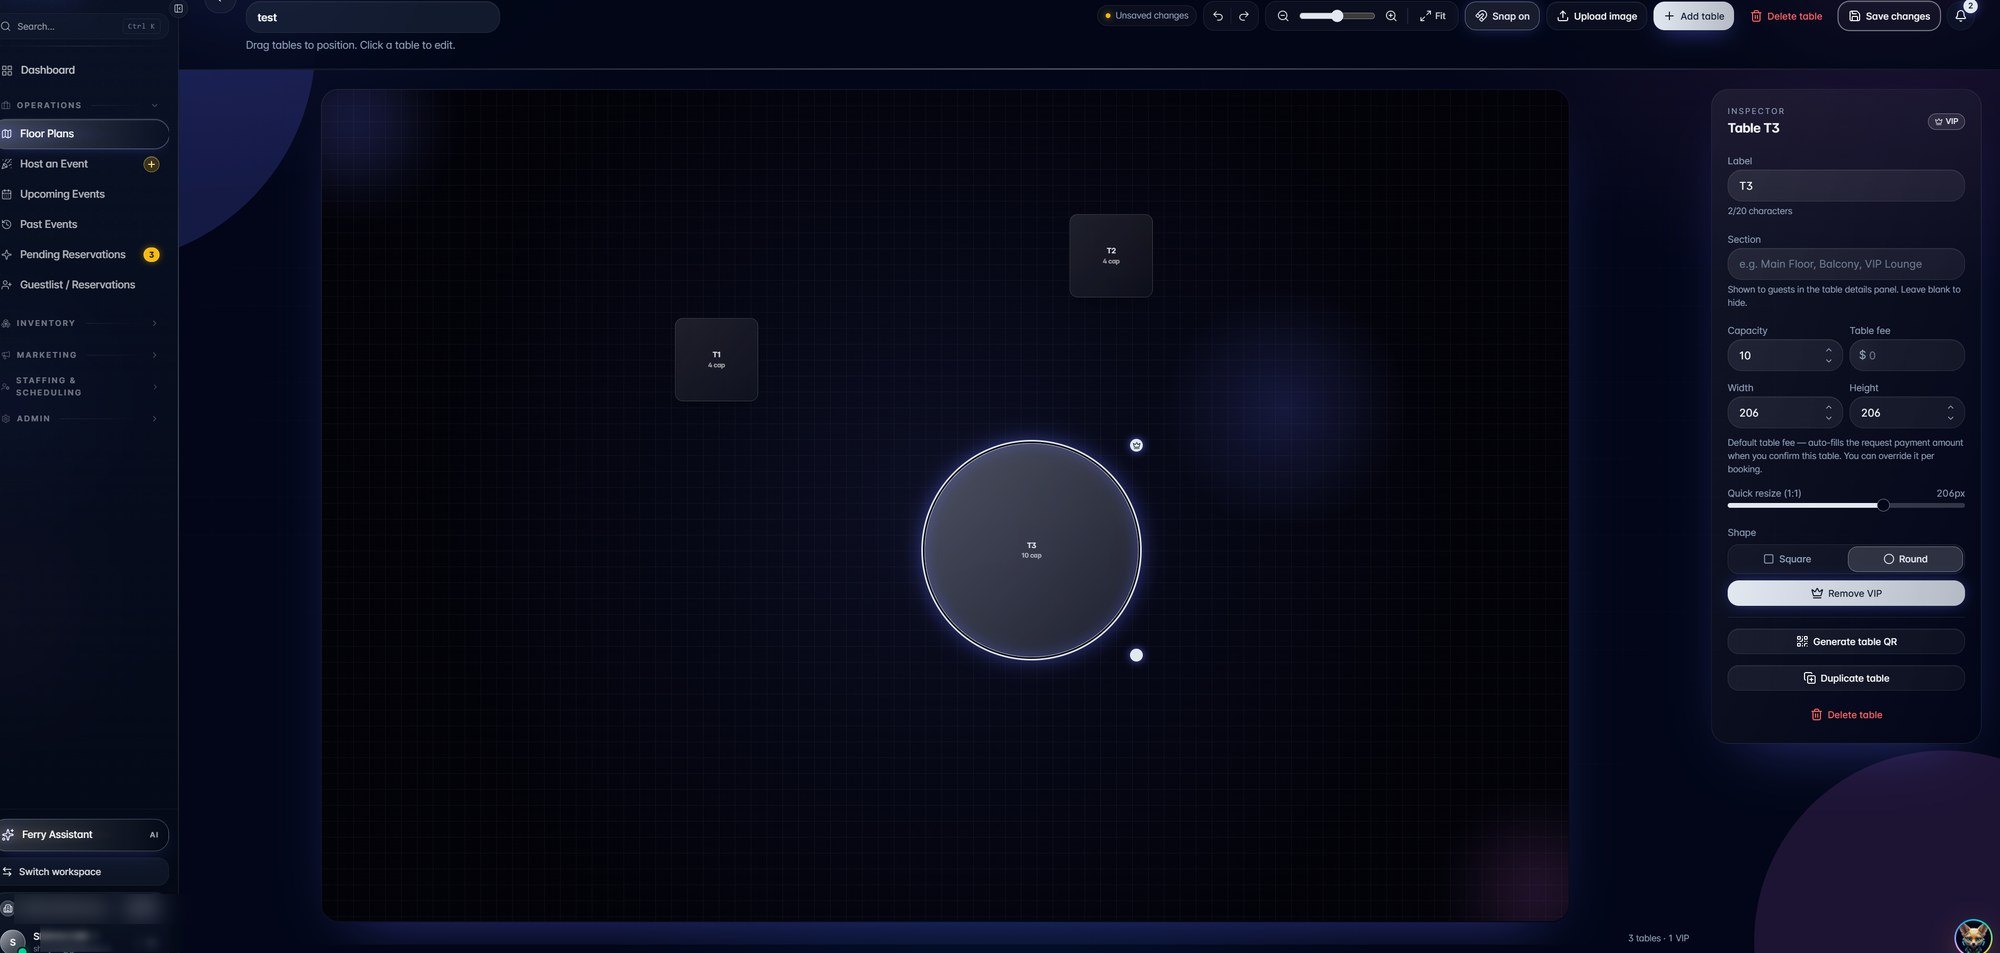Click the VIP badge in the inspector

click(1946, 122)
